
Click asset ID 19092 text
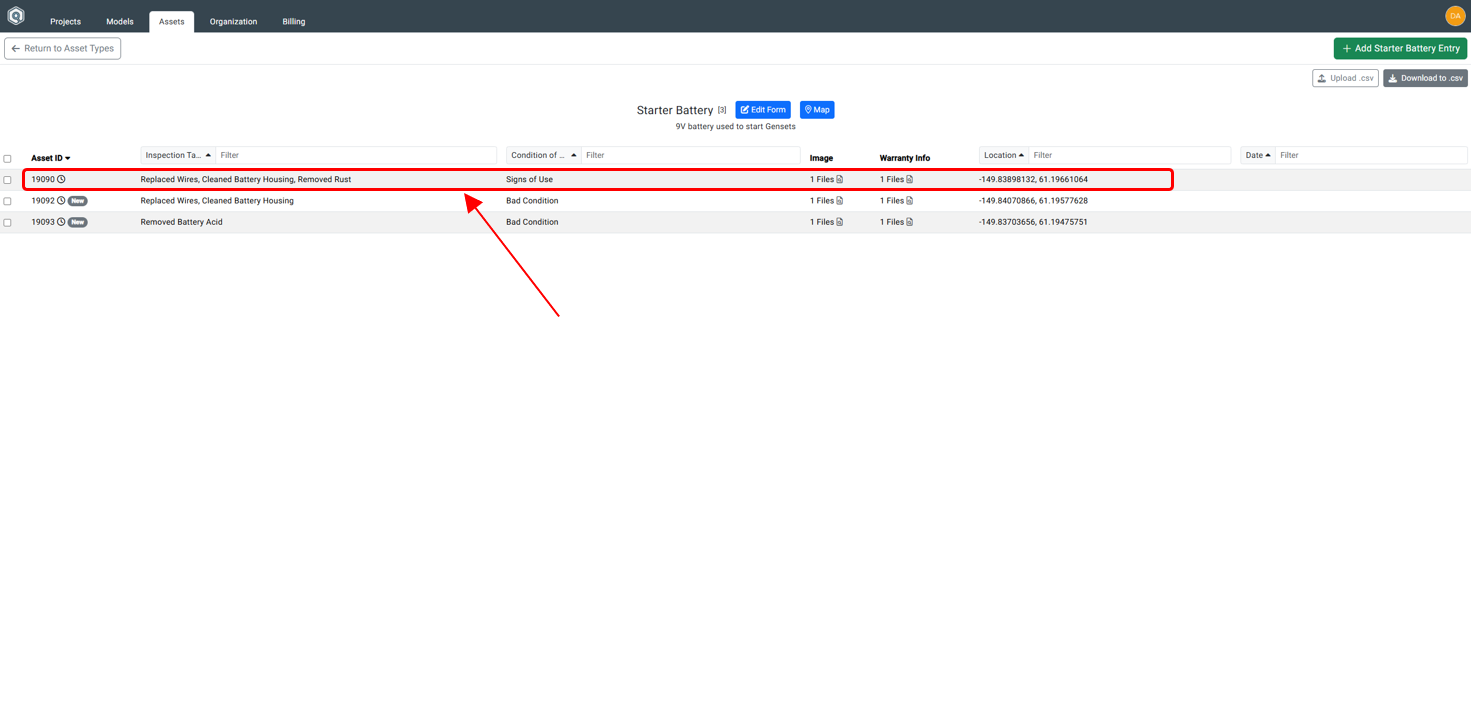[x=43, y=201]
